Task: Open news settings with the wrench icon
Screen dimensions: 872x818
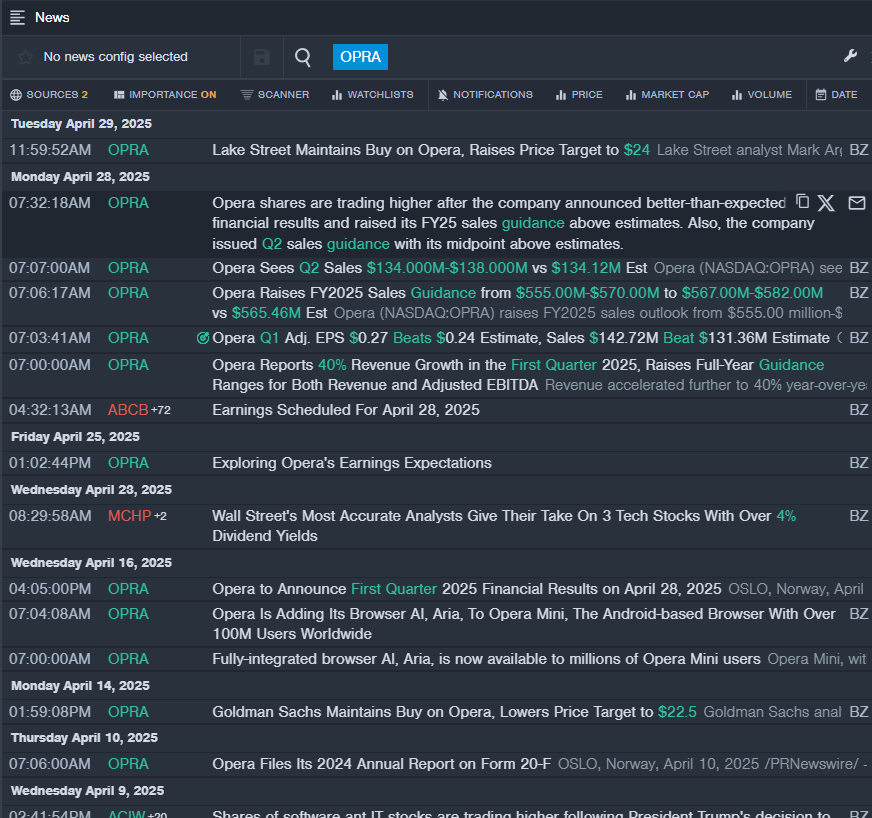Action: [850, 56]
